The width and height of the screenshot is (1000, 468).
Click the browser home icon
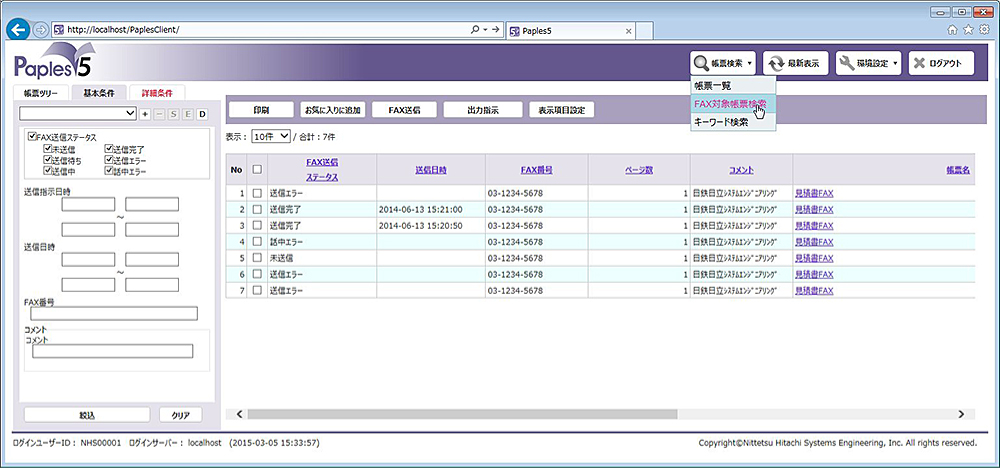pos(953,30)
